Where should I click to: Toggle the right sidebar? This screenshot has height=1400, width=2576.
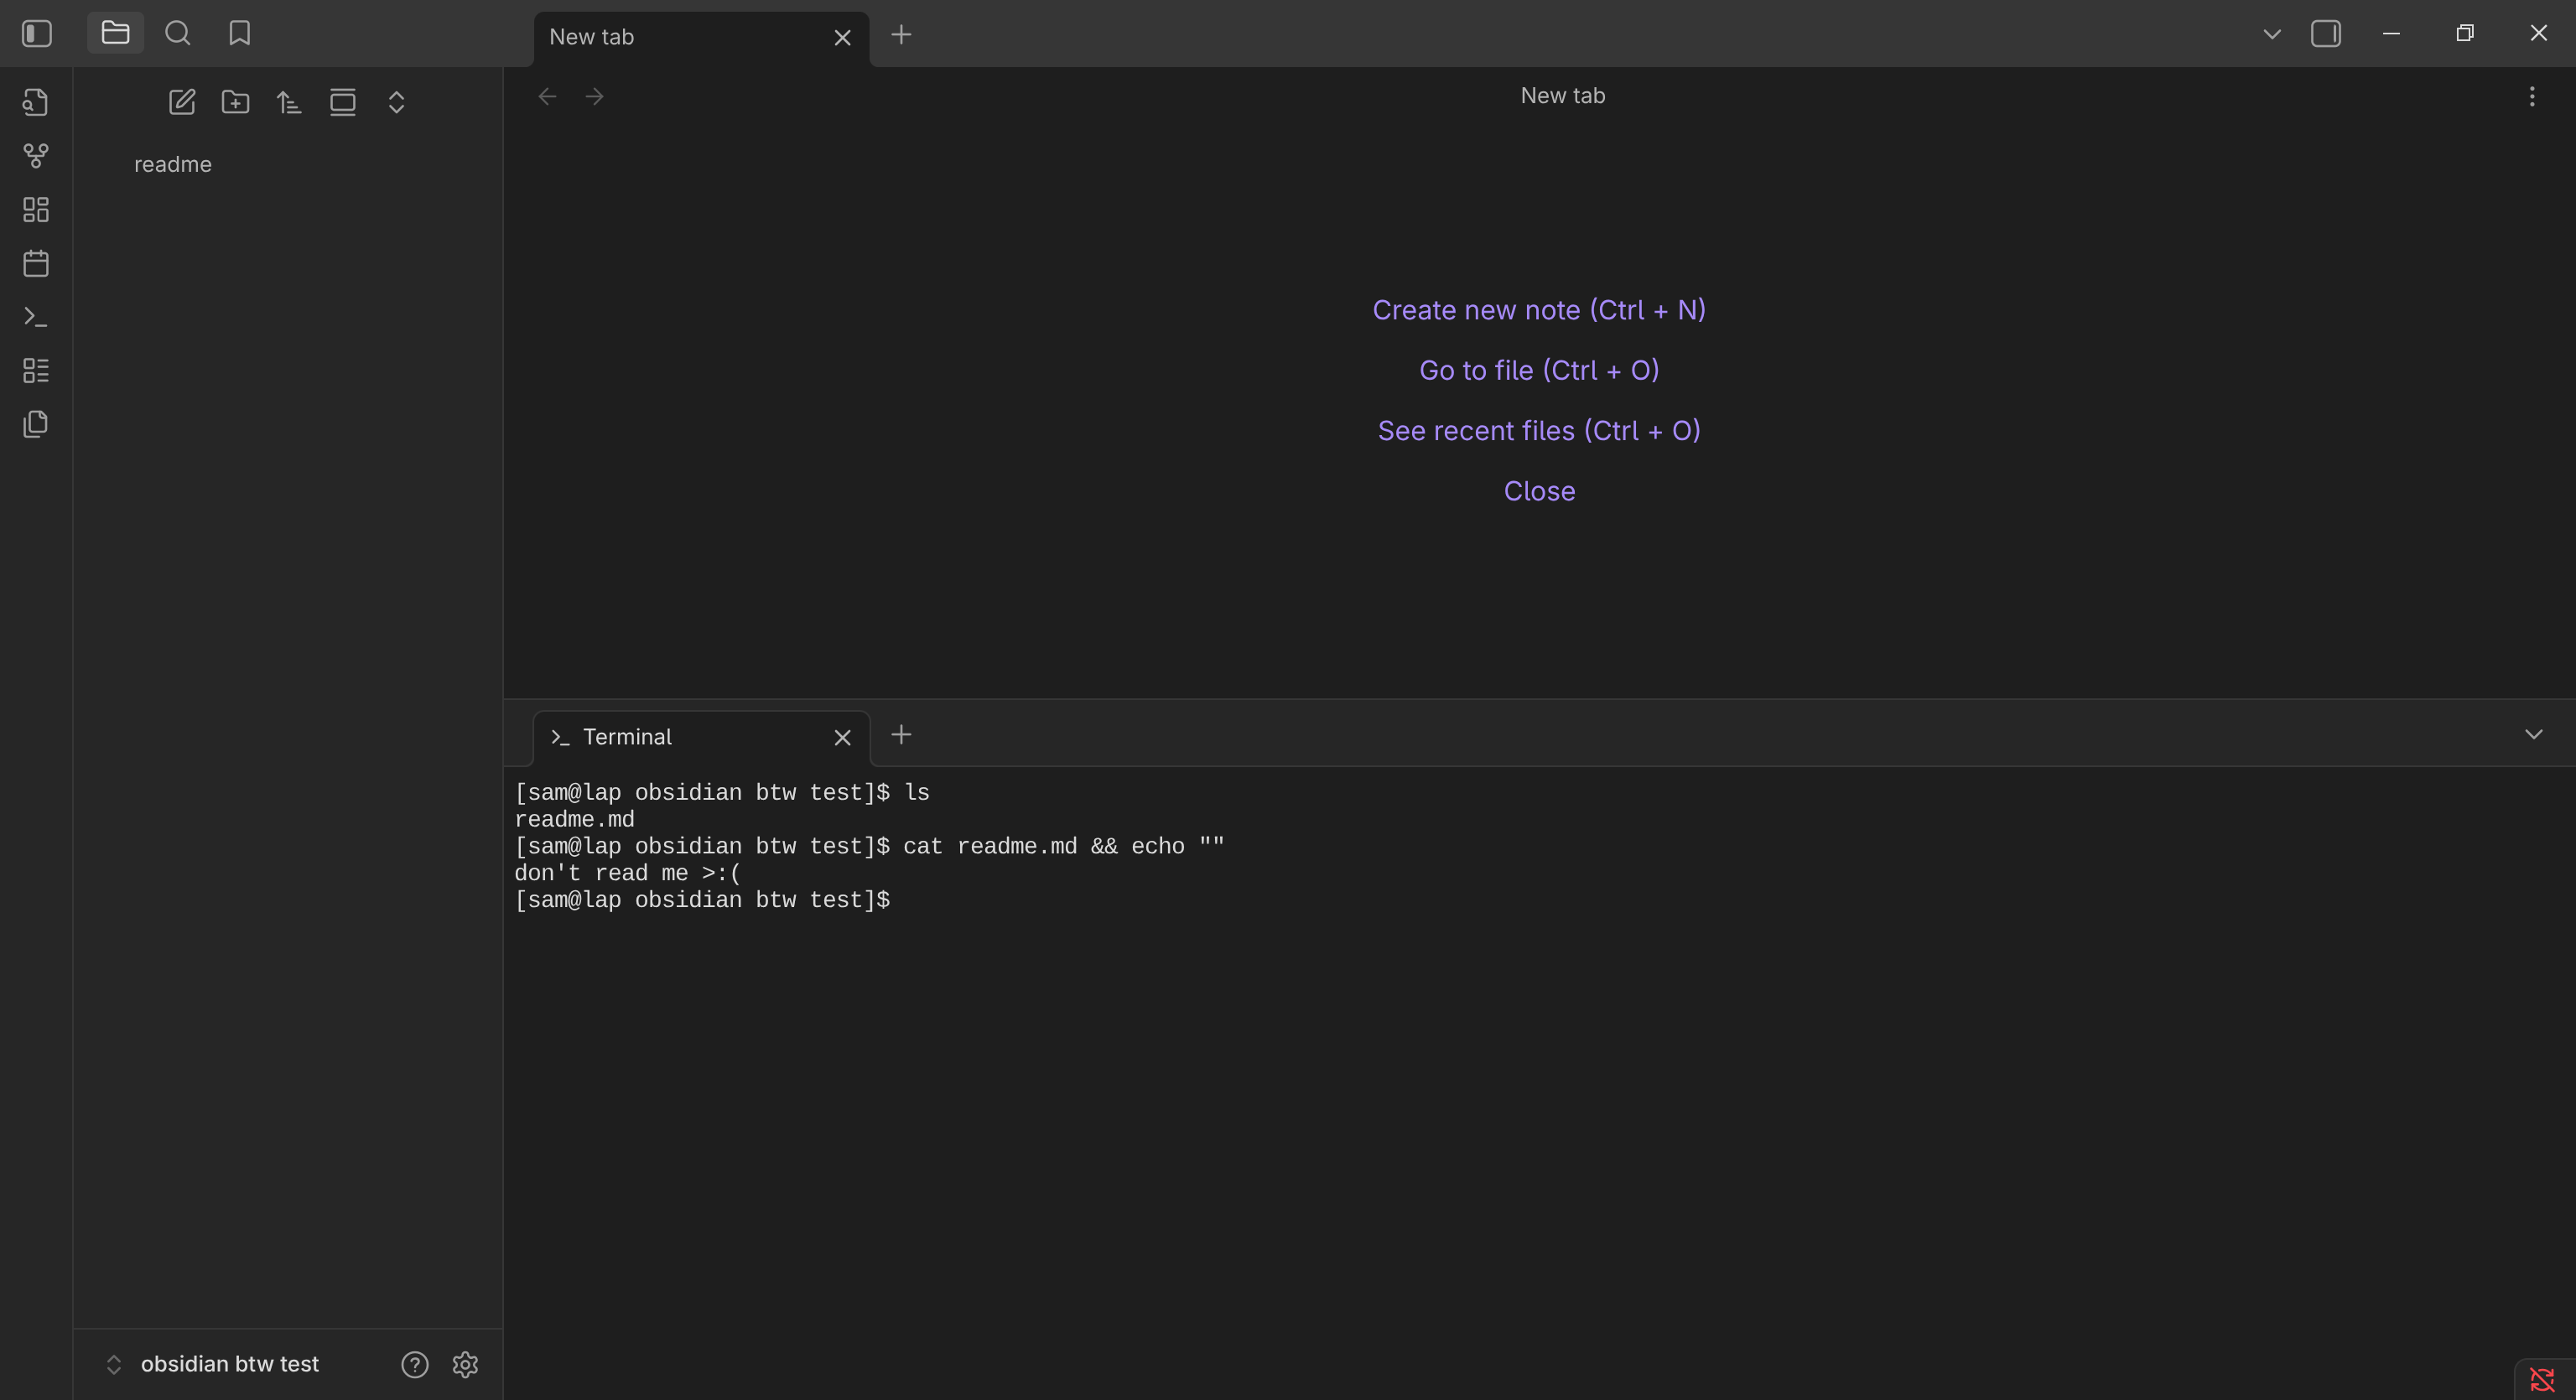tap(2325, 33)
